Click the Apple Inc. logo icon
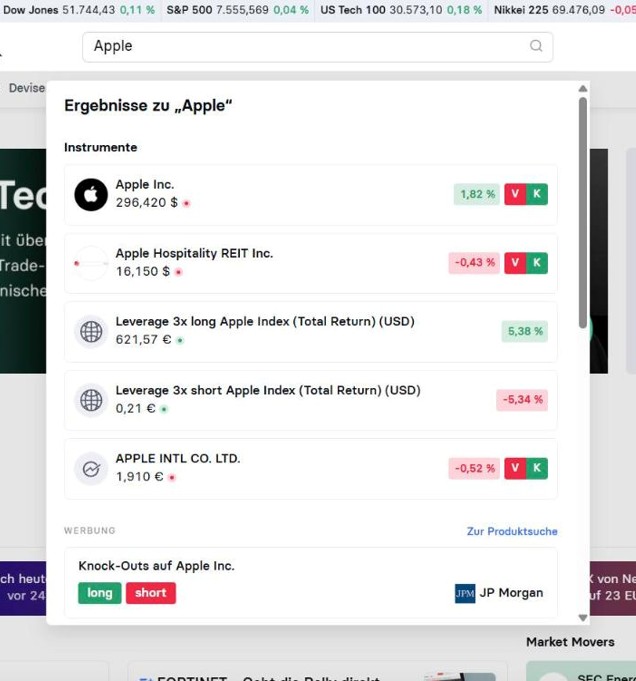The width and height of the screenshot is (636, 681). coord(91,195)
